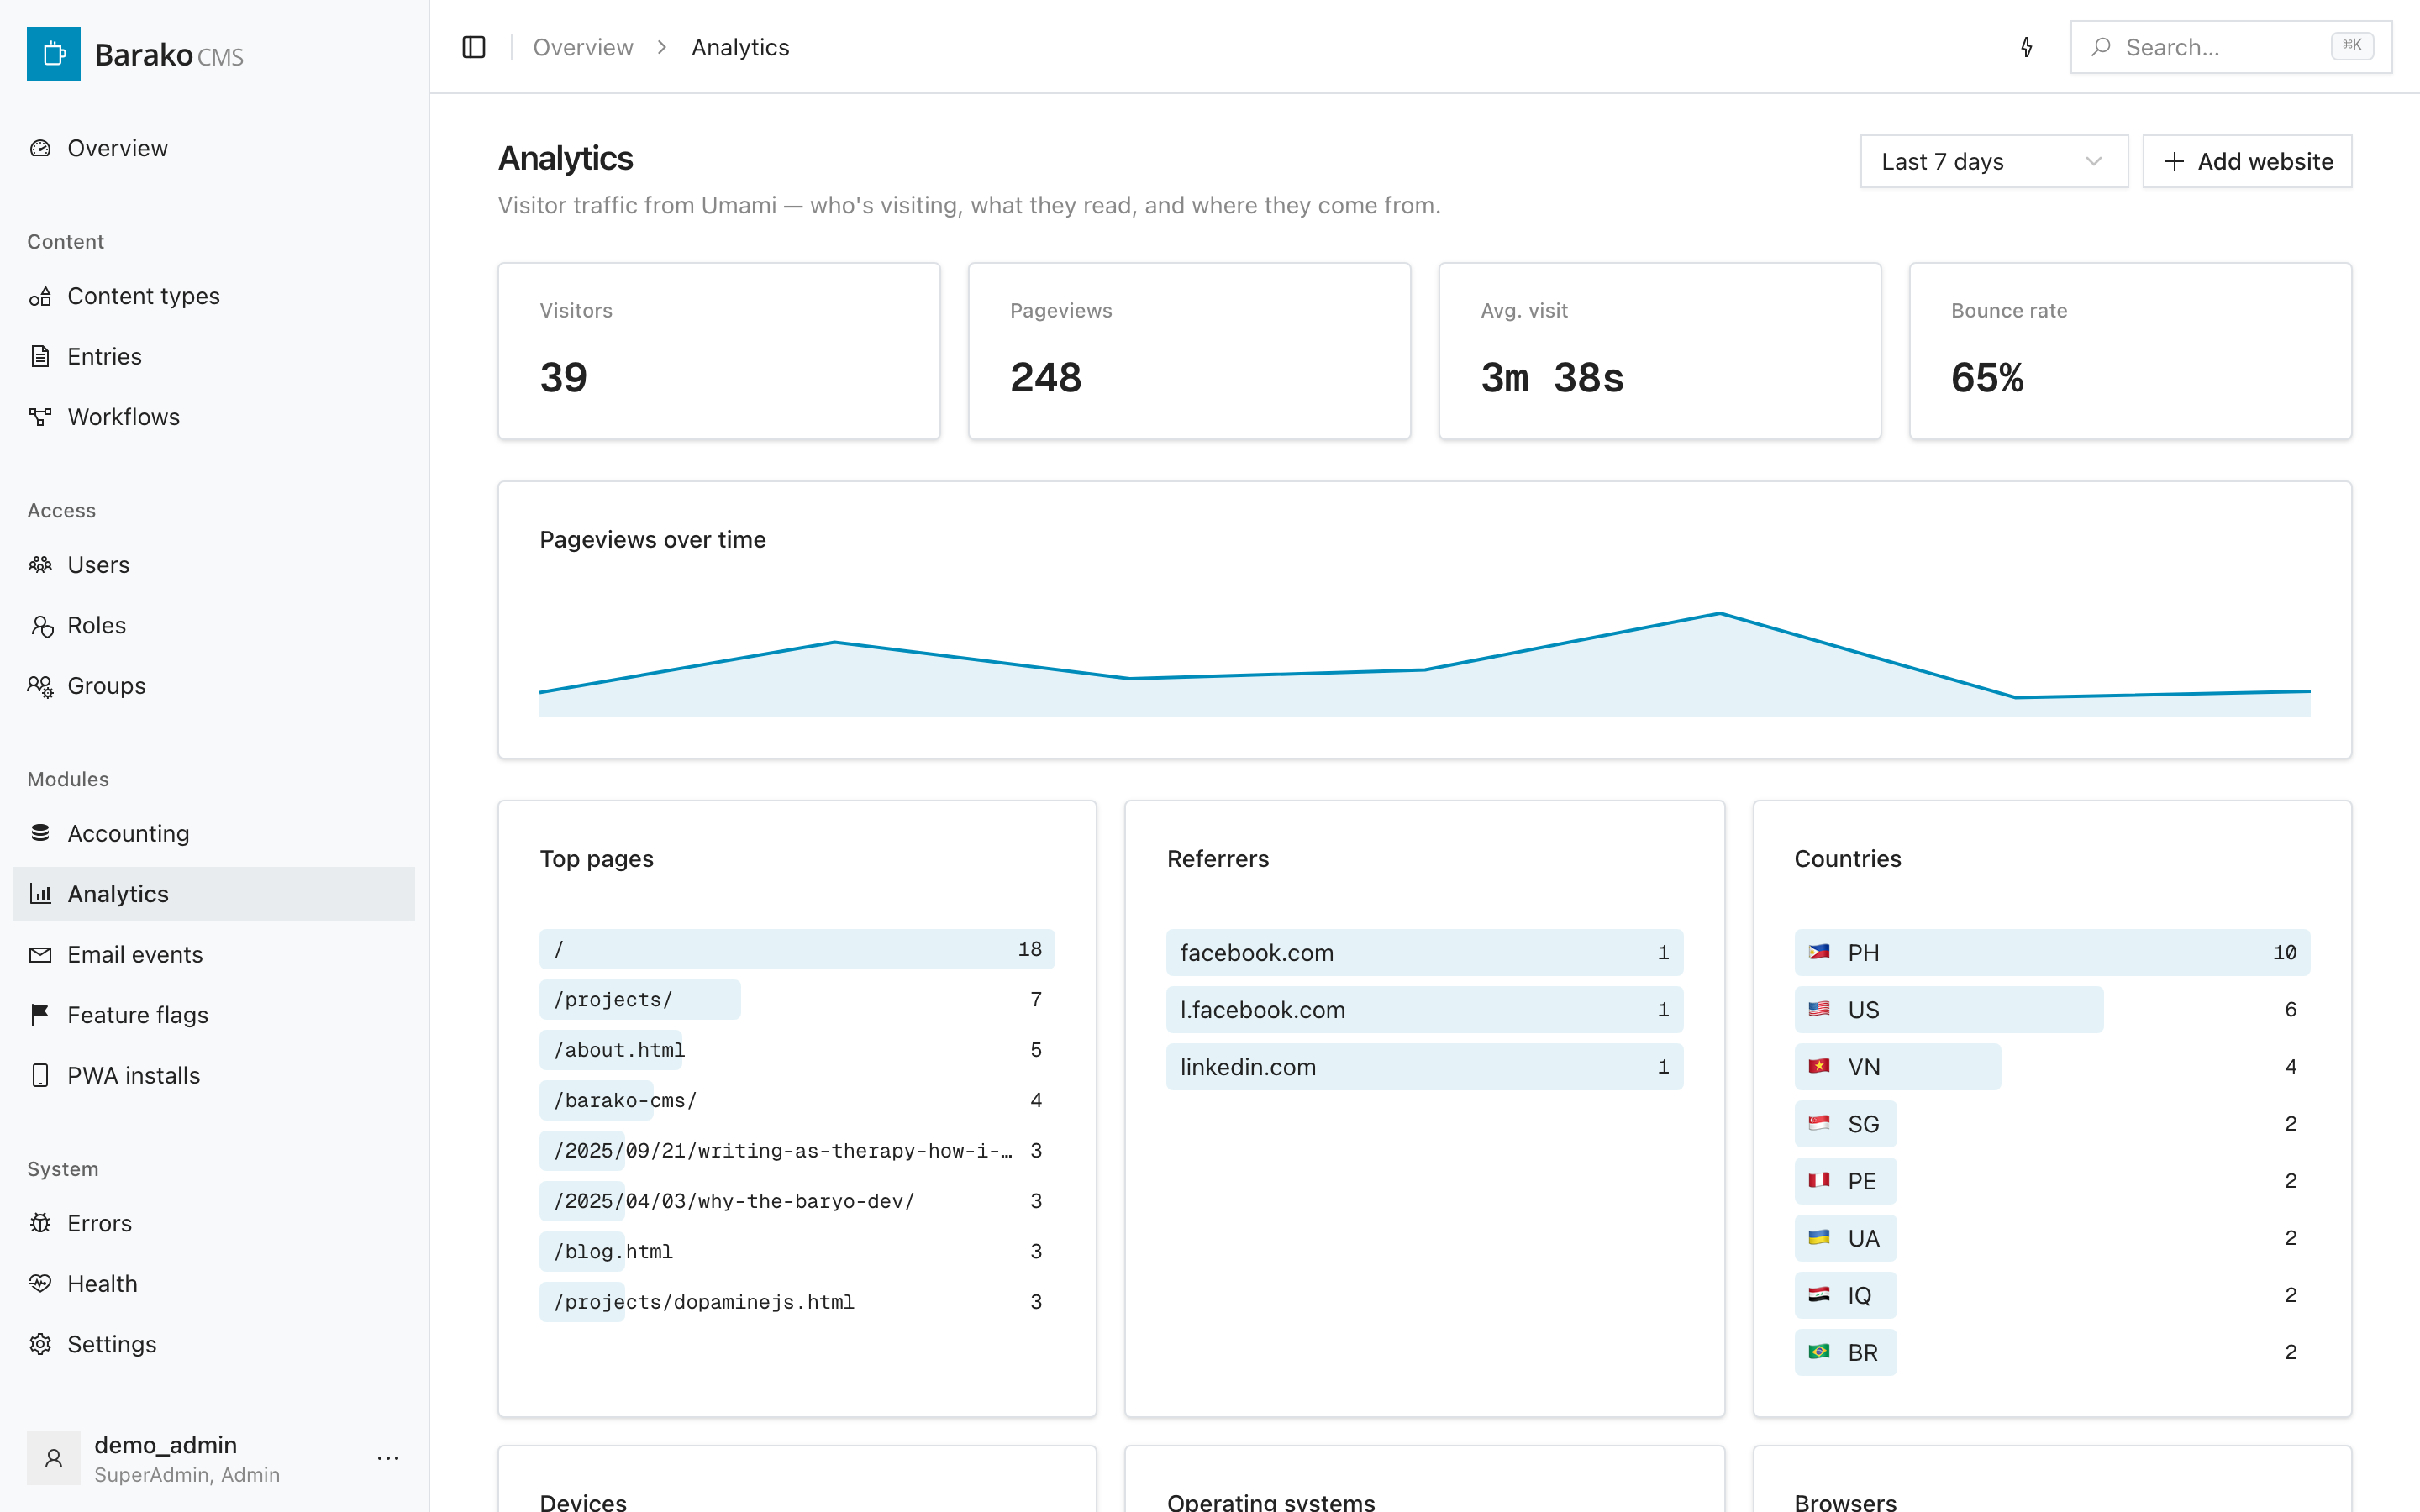Click the Overview breadcrumb link
The height and width of the screenshot is (1512, 2420).
[x=583, y=47]
